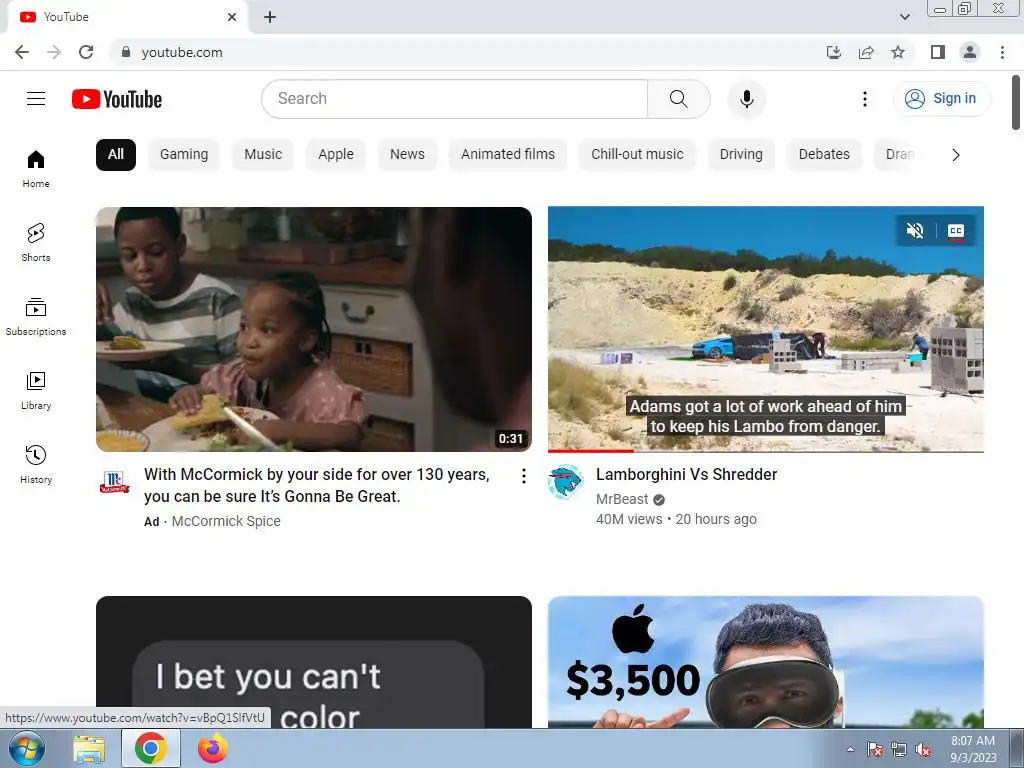The width and height of the screenshot is (1024, 768).
Task: Click the Sign in button
Action: click(942, 99)
